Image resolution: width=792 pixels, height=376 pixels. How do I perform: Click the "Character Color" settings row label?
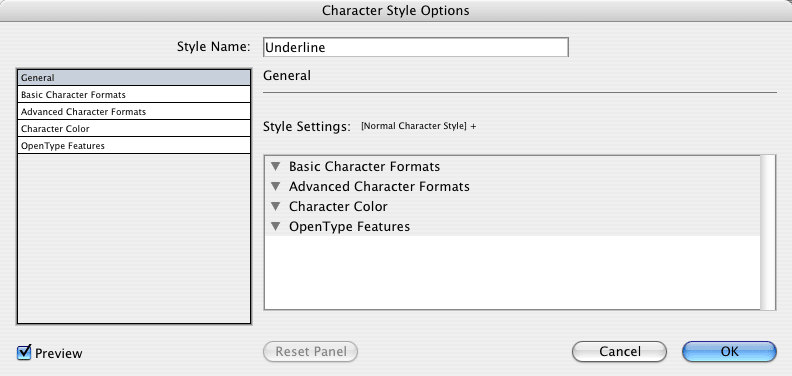click(x=338, y=206)
